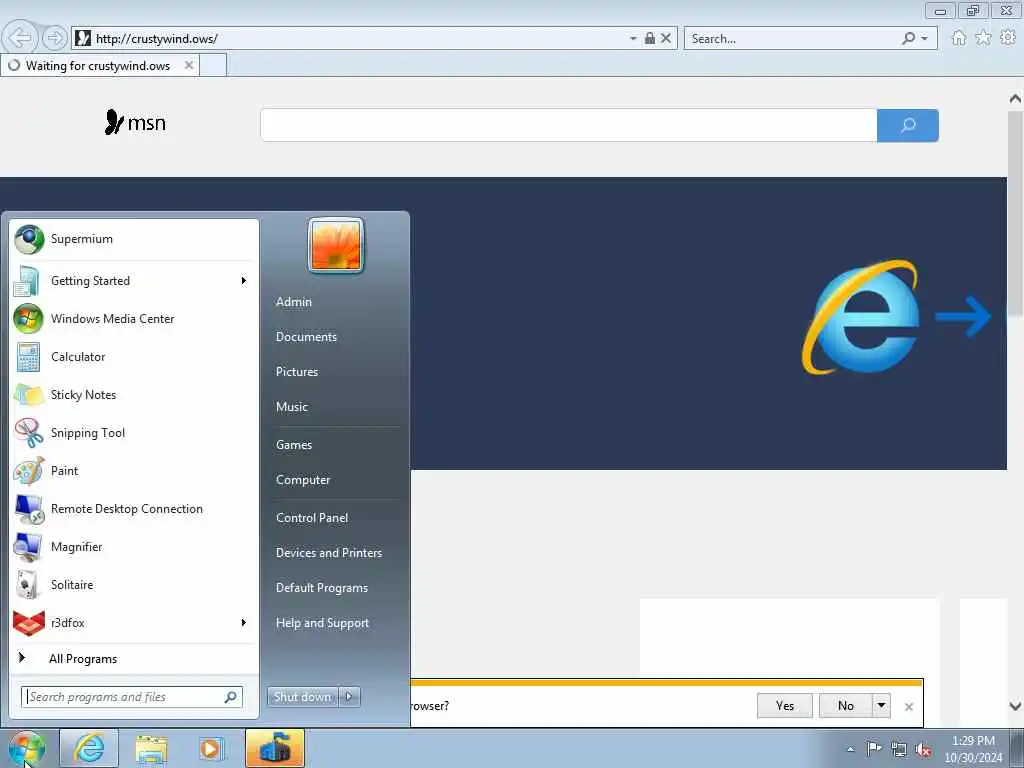Click the network tray icon
This screenshot has width=1024, height=768.
point(899,749)
